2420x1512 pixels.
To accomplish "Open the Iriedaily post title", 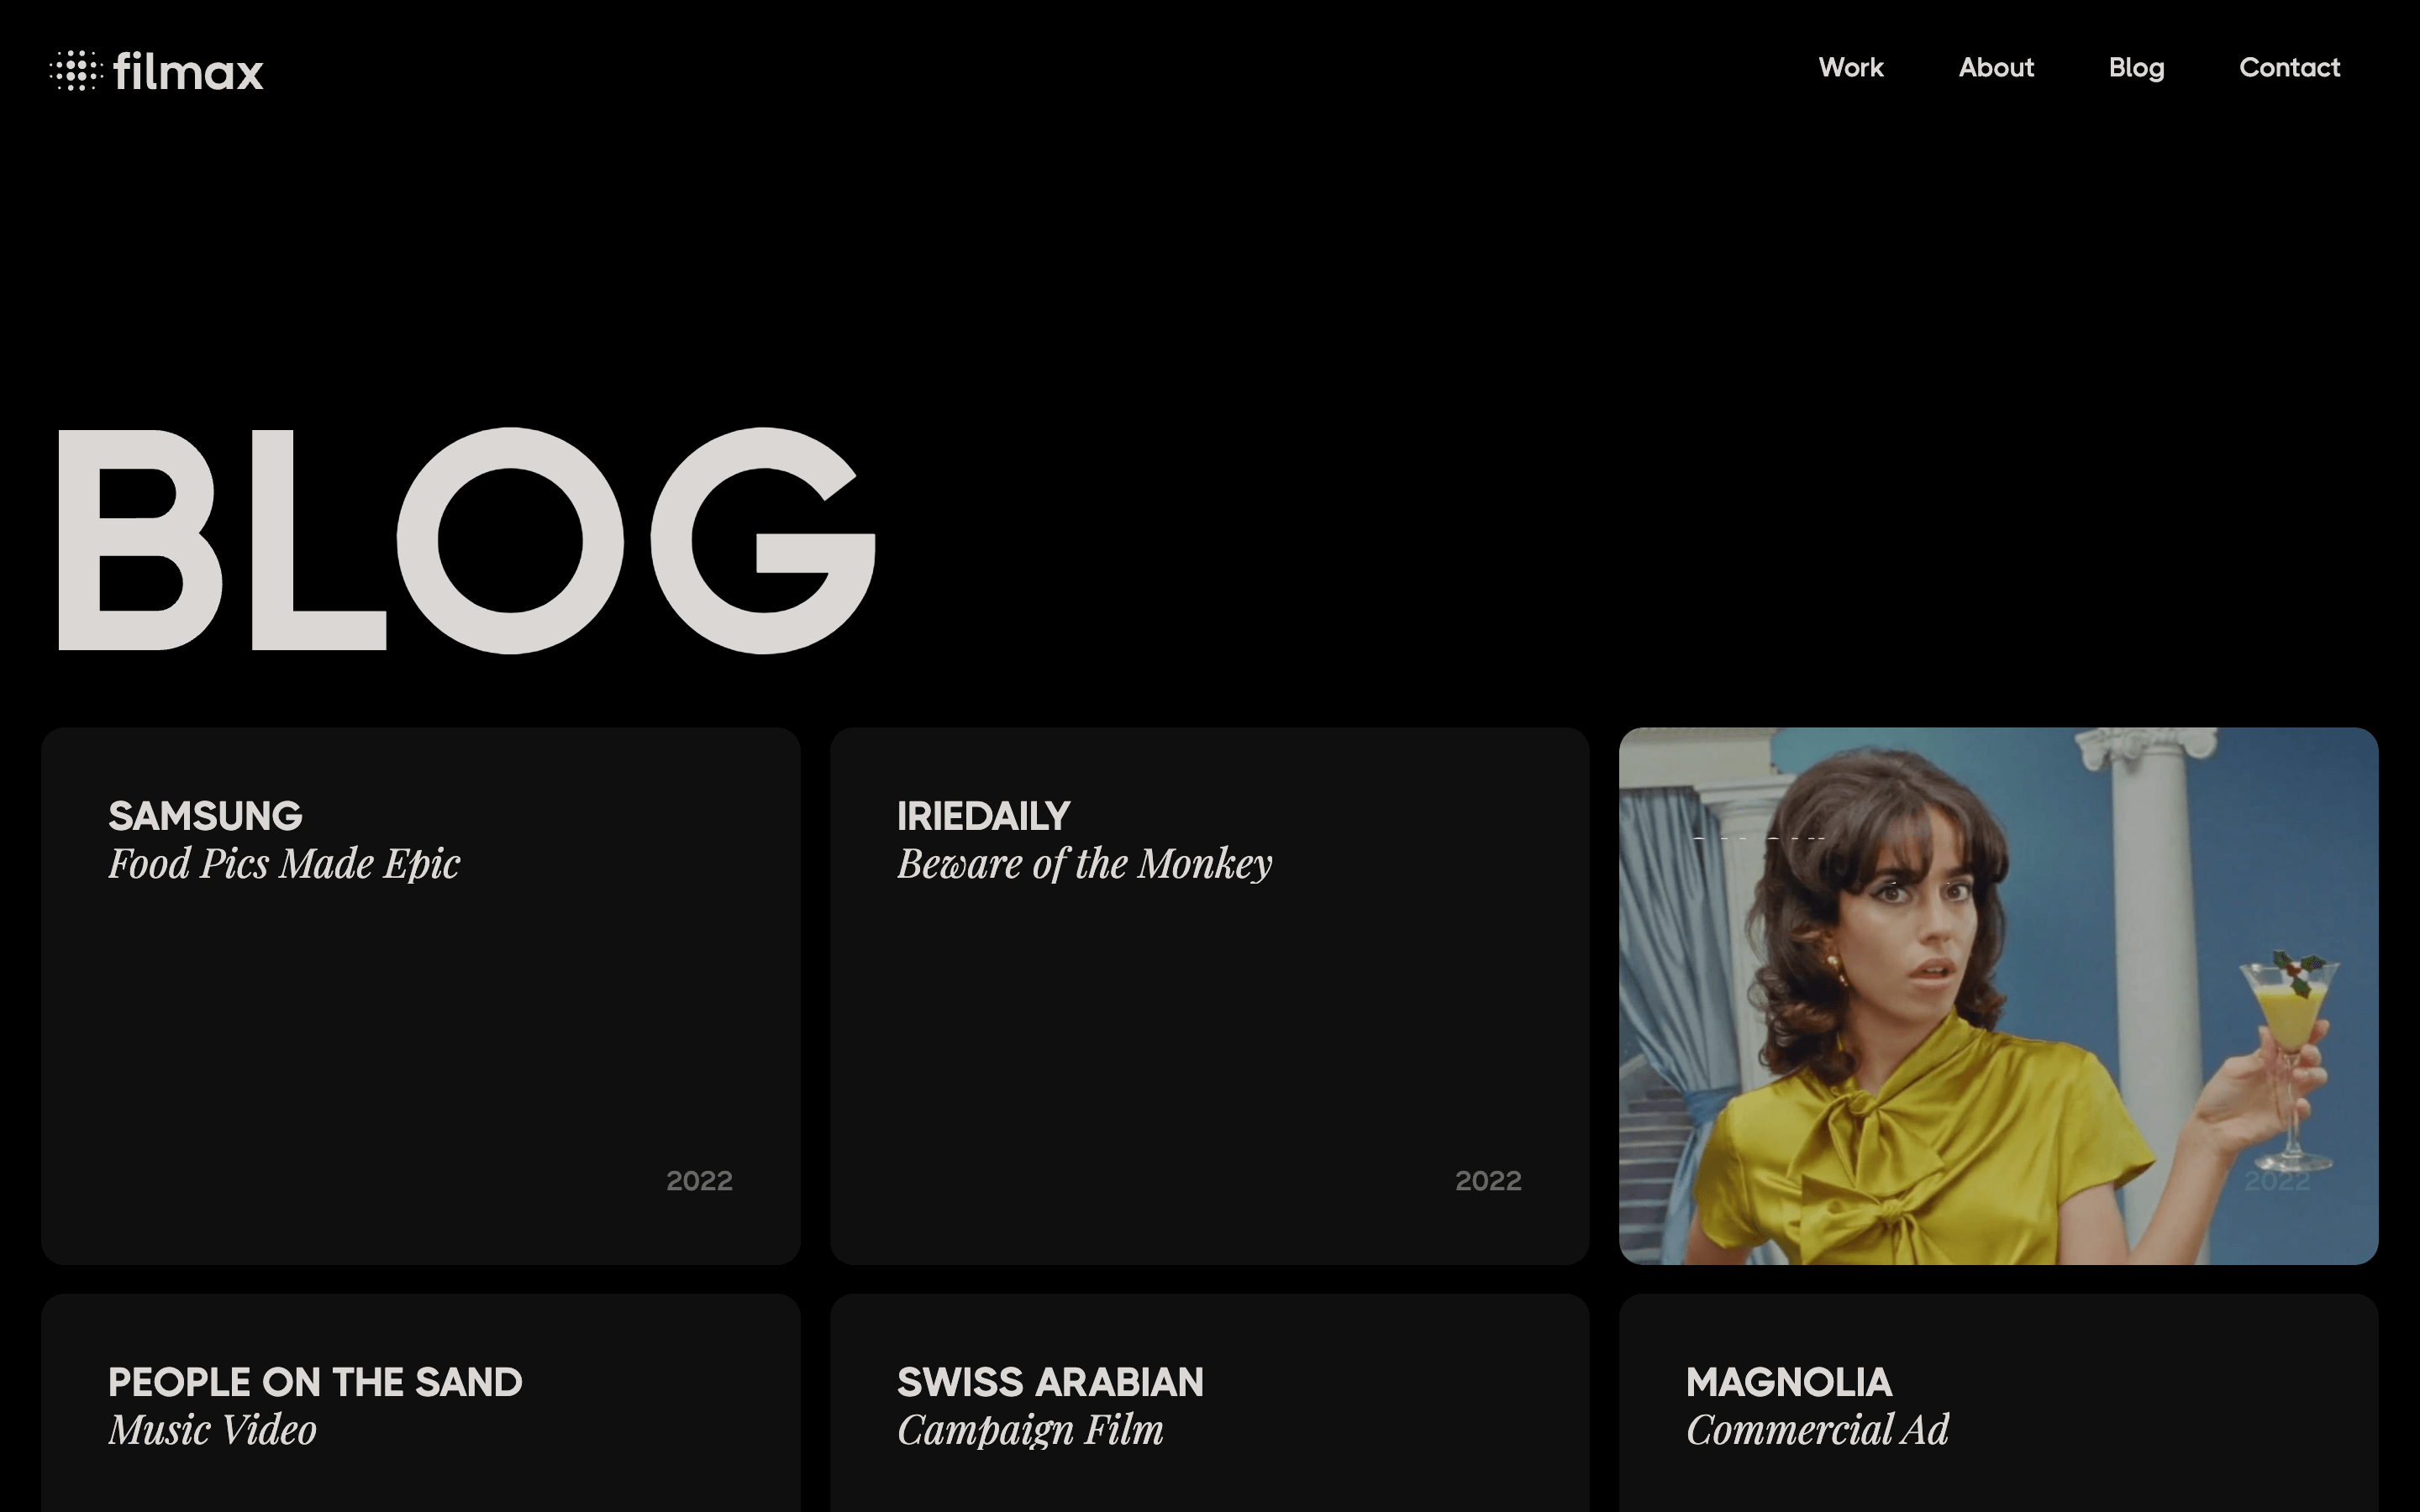I will click(x=983, y=816).
